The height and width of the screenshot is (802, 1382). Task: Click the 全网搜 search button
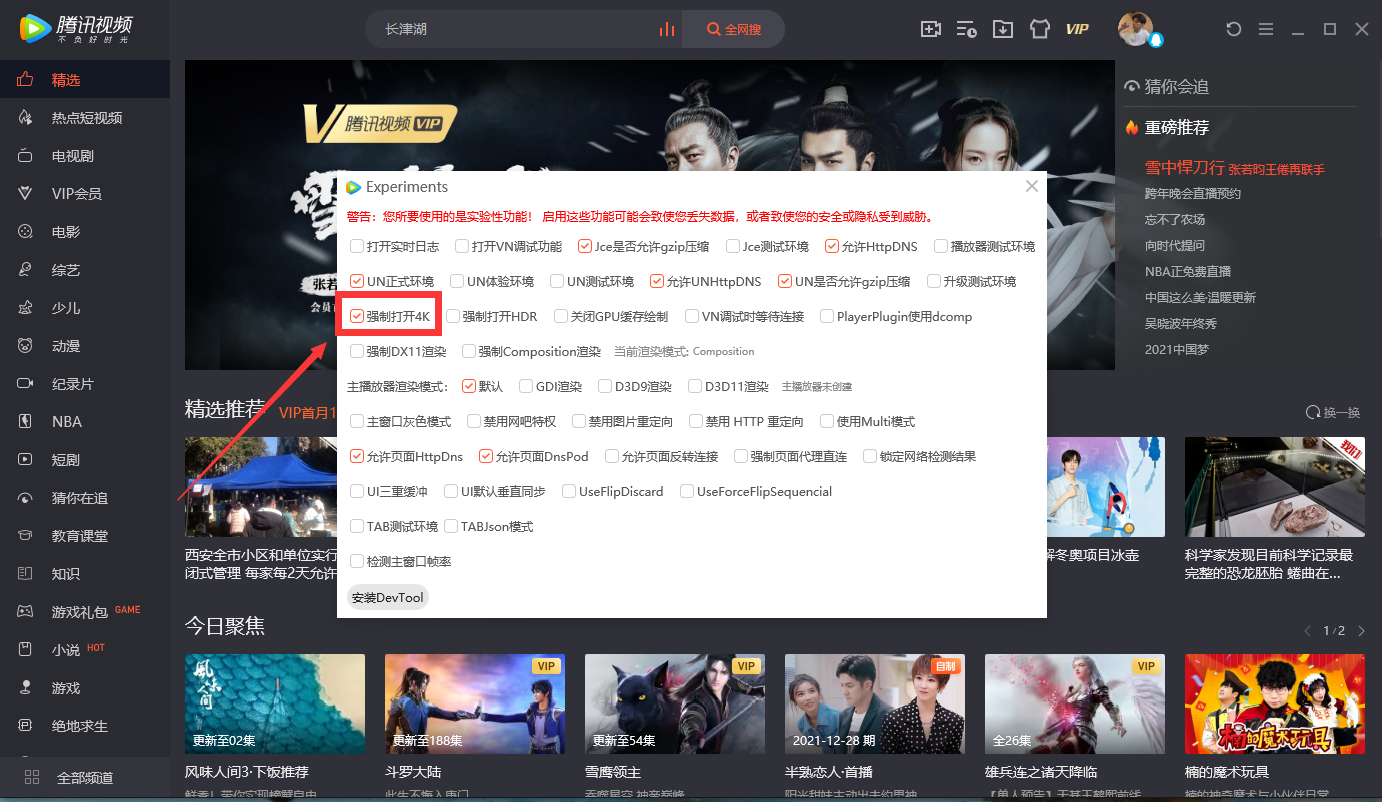[x=733, y=29]
